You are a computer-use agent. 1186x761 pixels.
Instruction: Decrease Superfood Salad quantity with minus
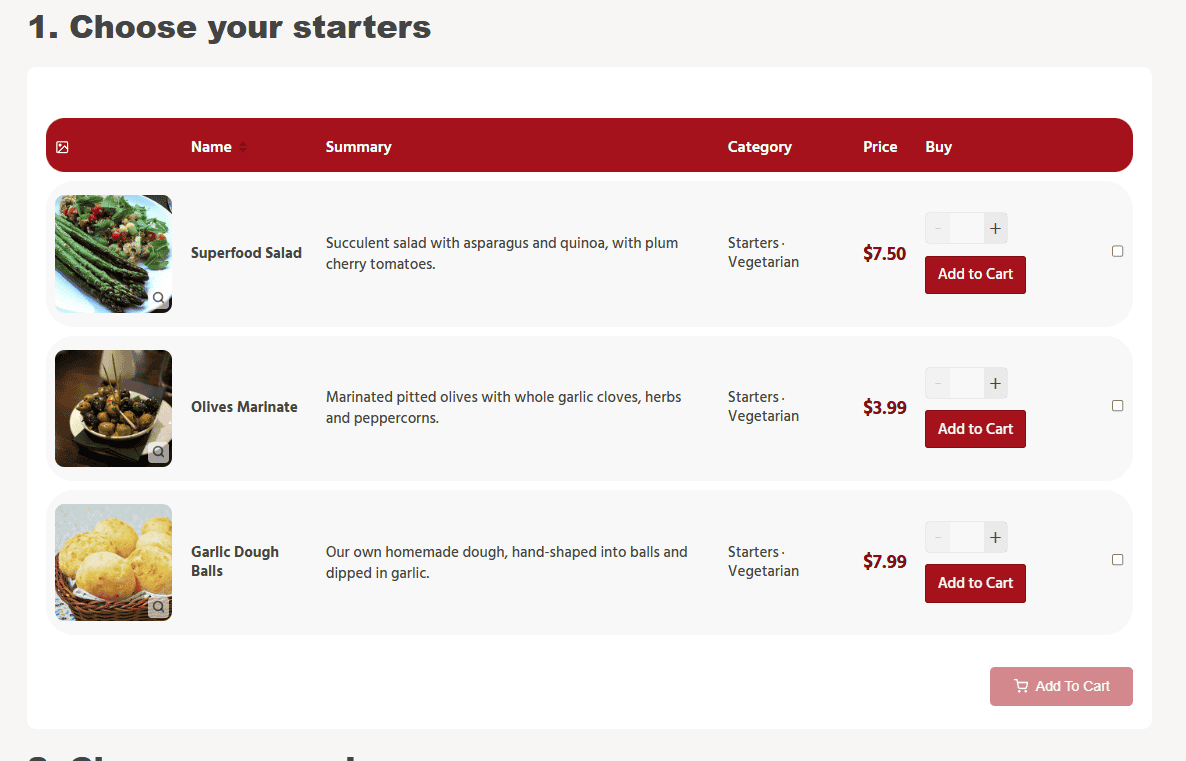click(x=938, y=229)
